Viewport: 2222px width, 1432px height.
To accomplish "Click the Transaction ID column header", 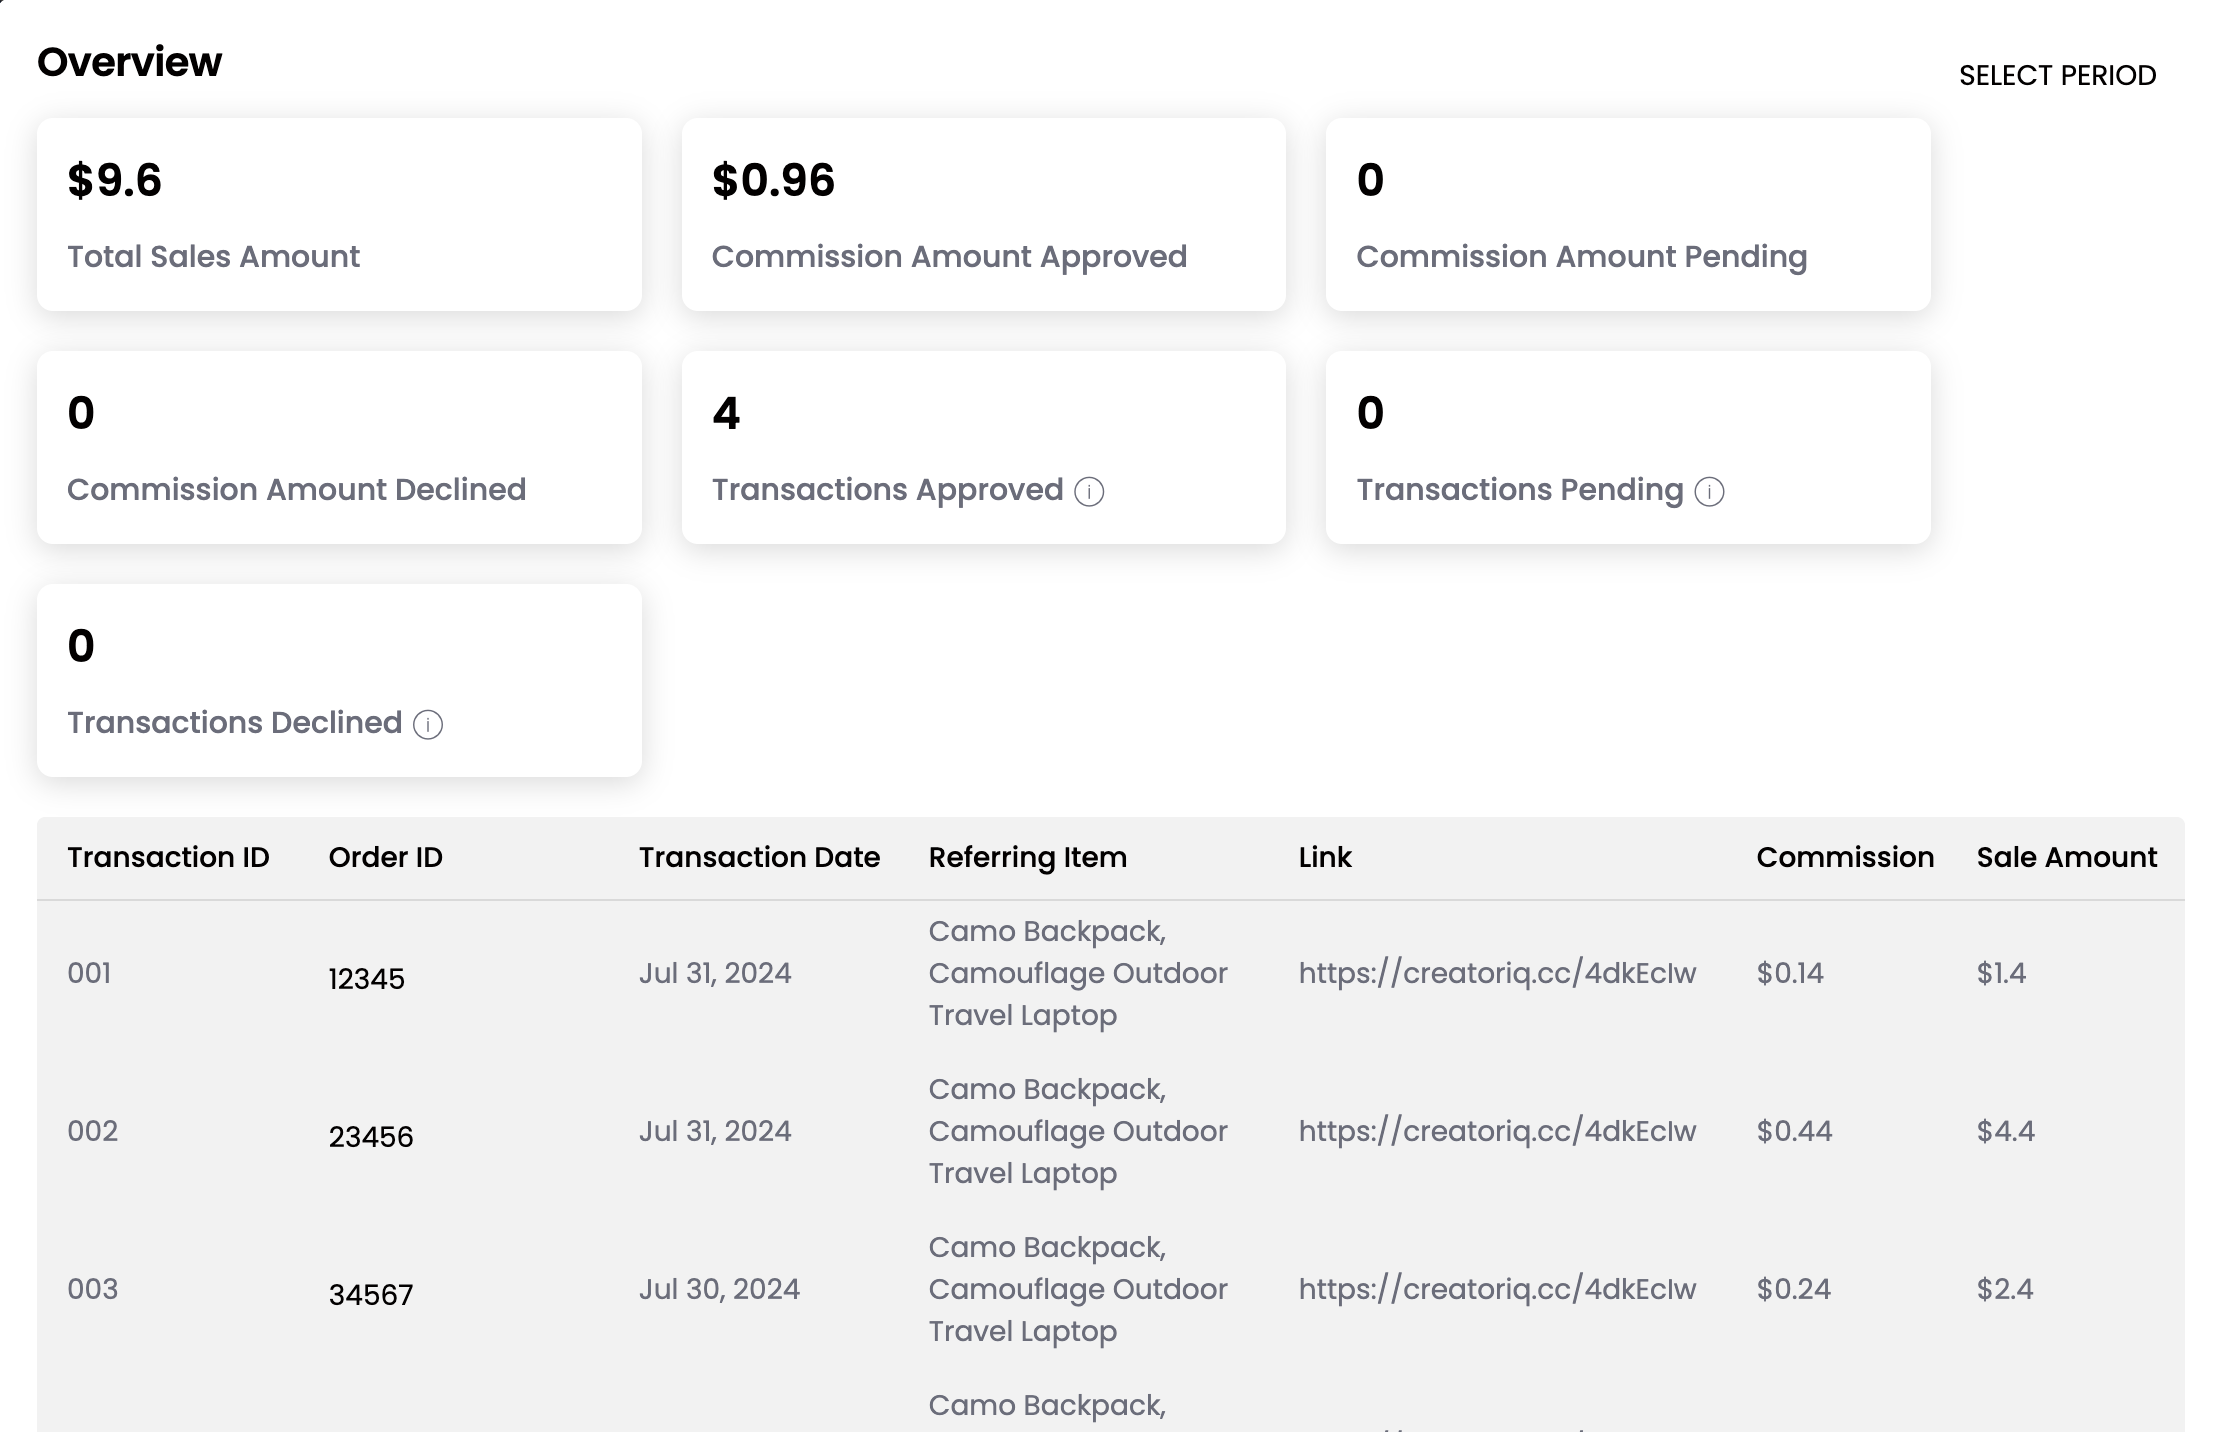I will click(x=168, y=857).
